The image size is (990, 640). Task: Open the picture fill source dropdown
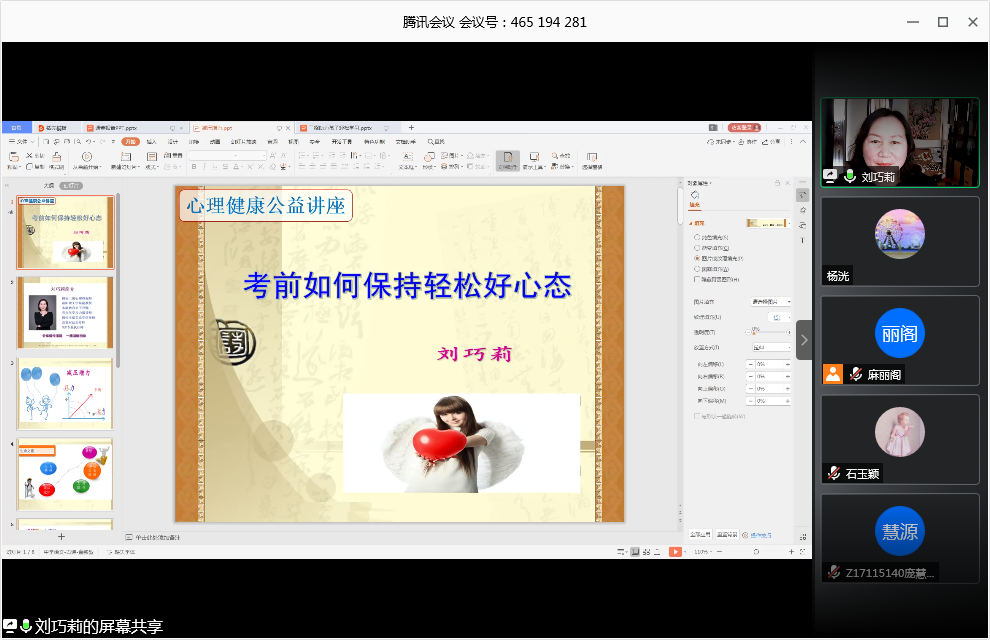(771, 301)
